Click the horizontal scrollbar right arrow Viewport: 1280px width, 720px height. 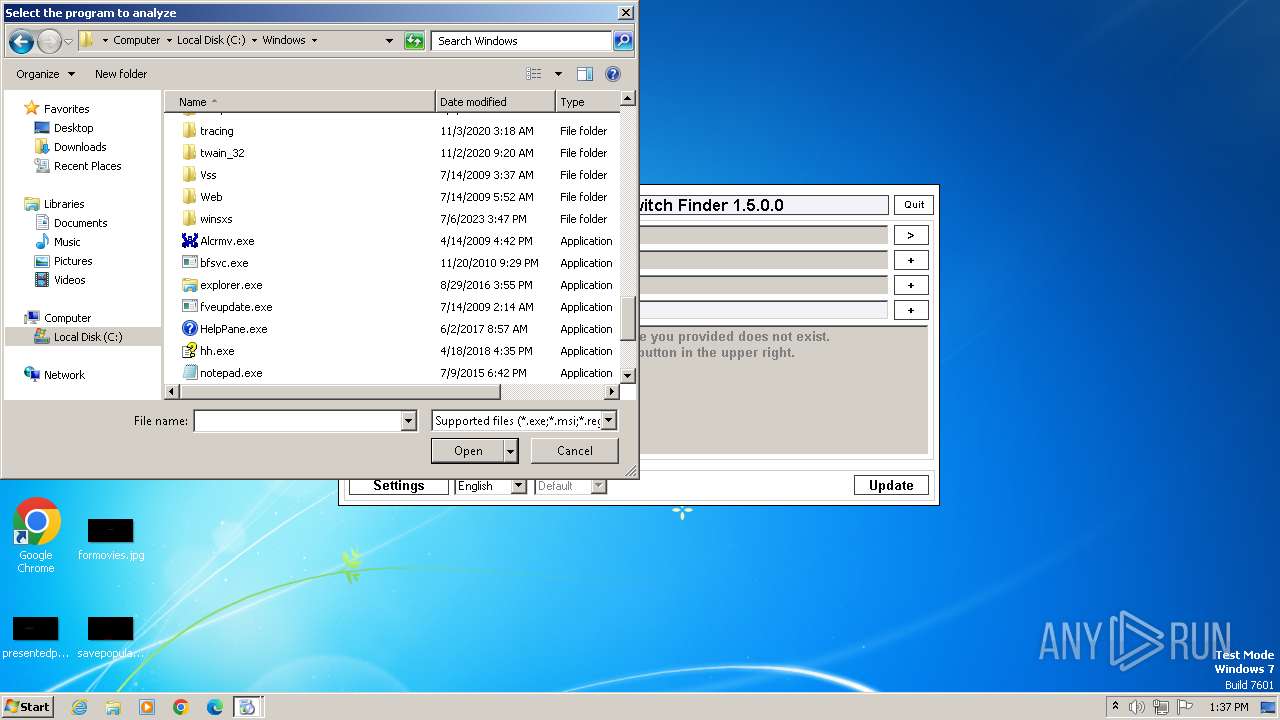tap(612, 392)
